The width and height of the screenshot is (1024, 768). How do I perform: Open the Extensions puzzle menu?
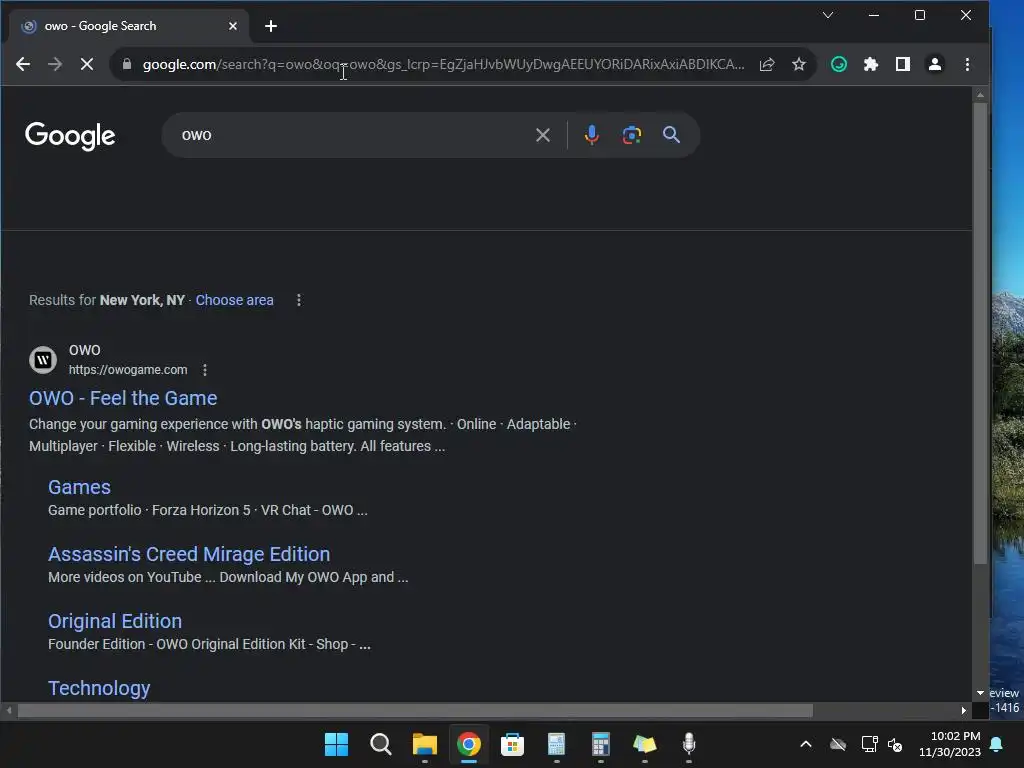click(x=871, y=64)
